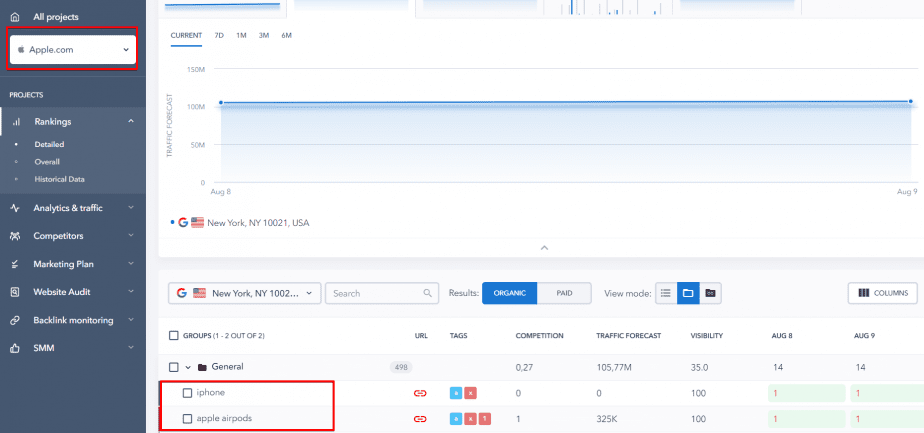Expand the Marketing Plan section

(131, 263)
